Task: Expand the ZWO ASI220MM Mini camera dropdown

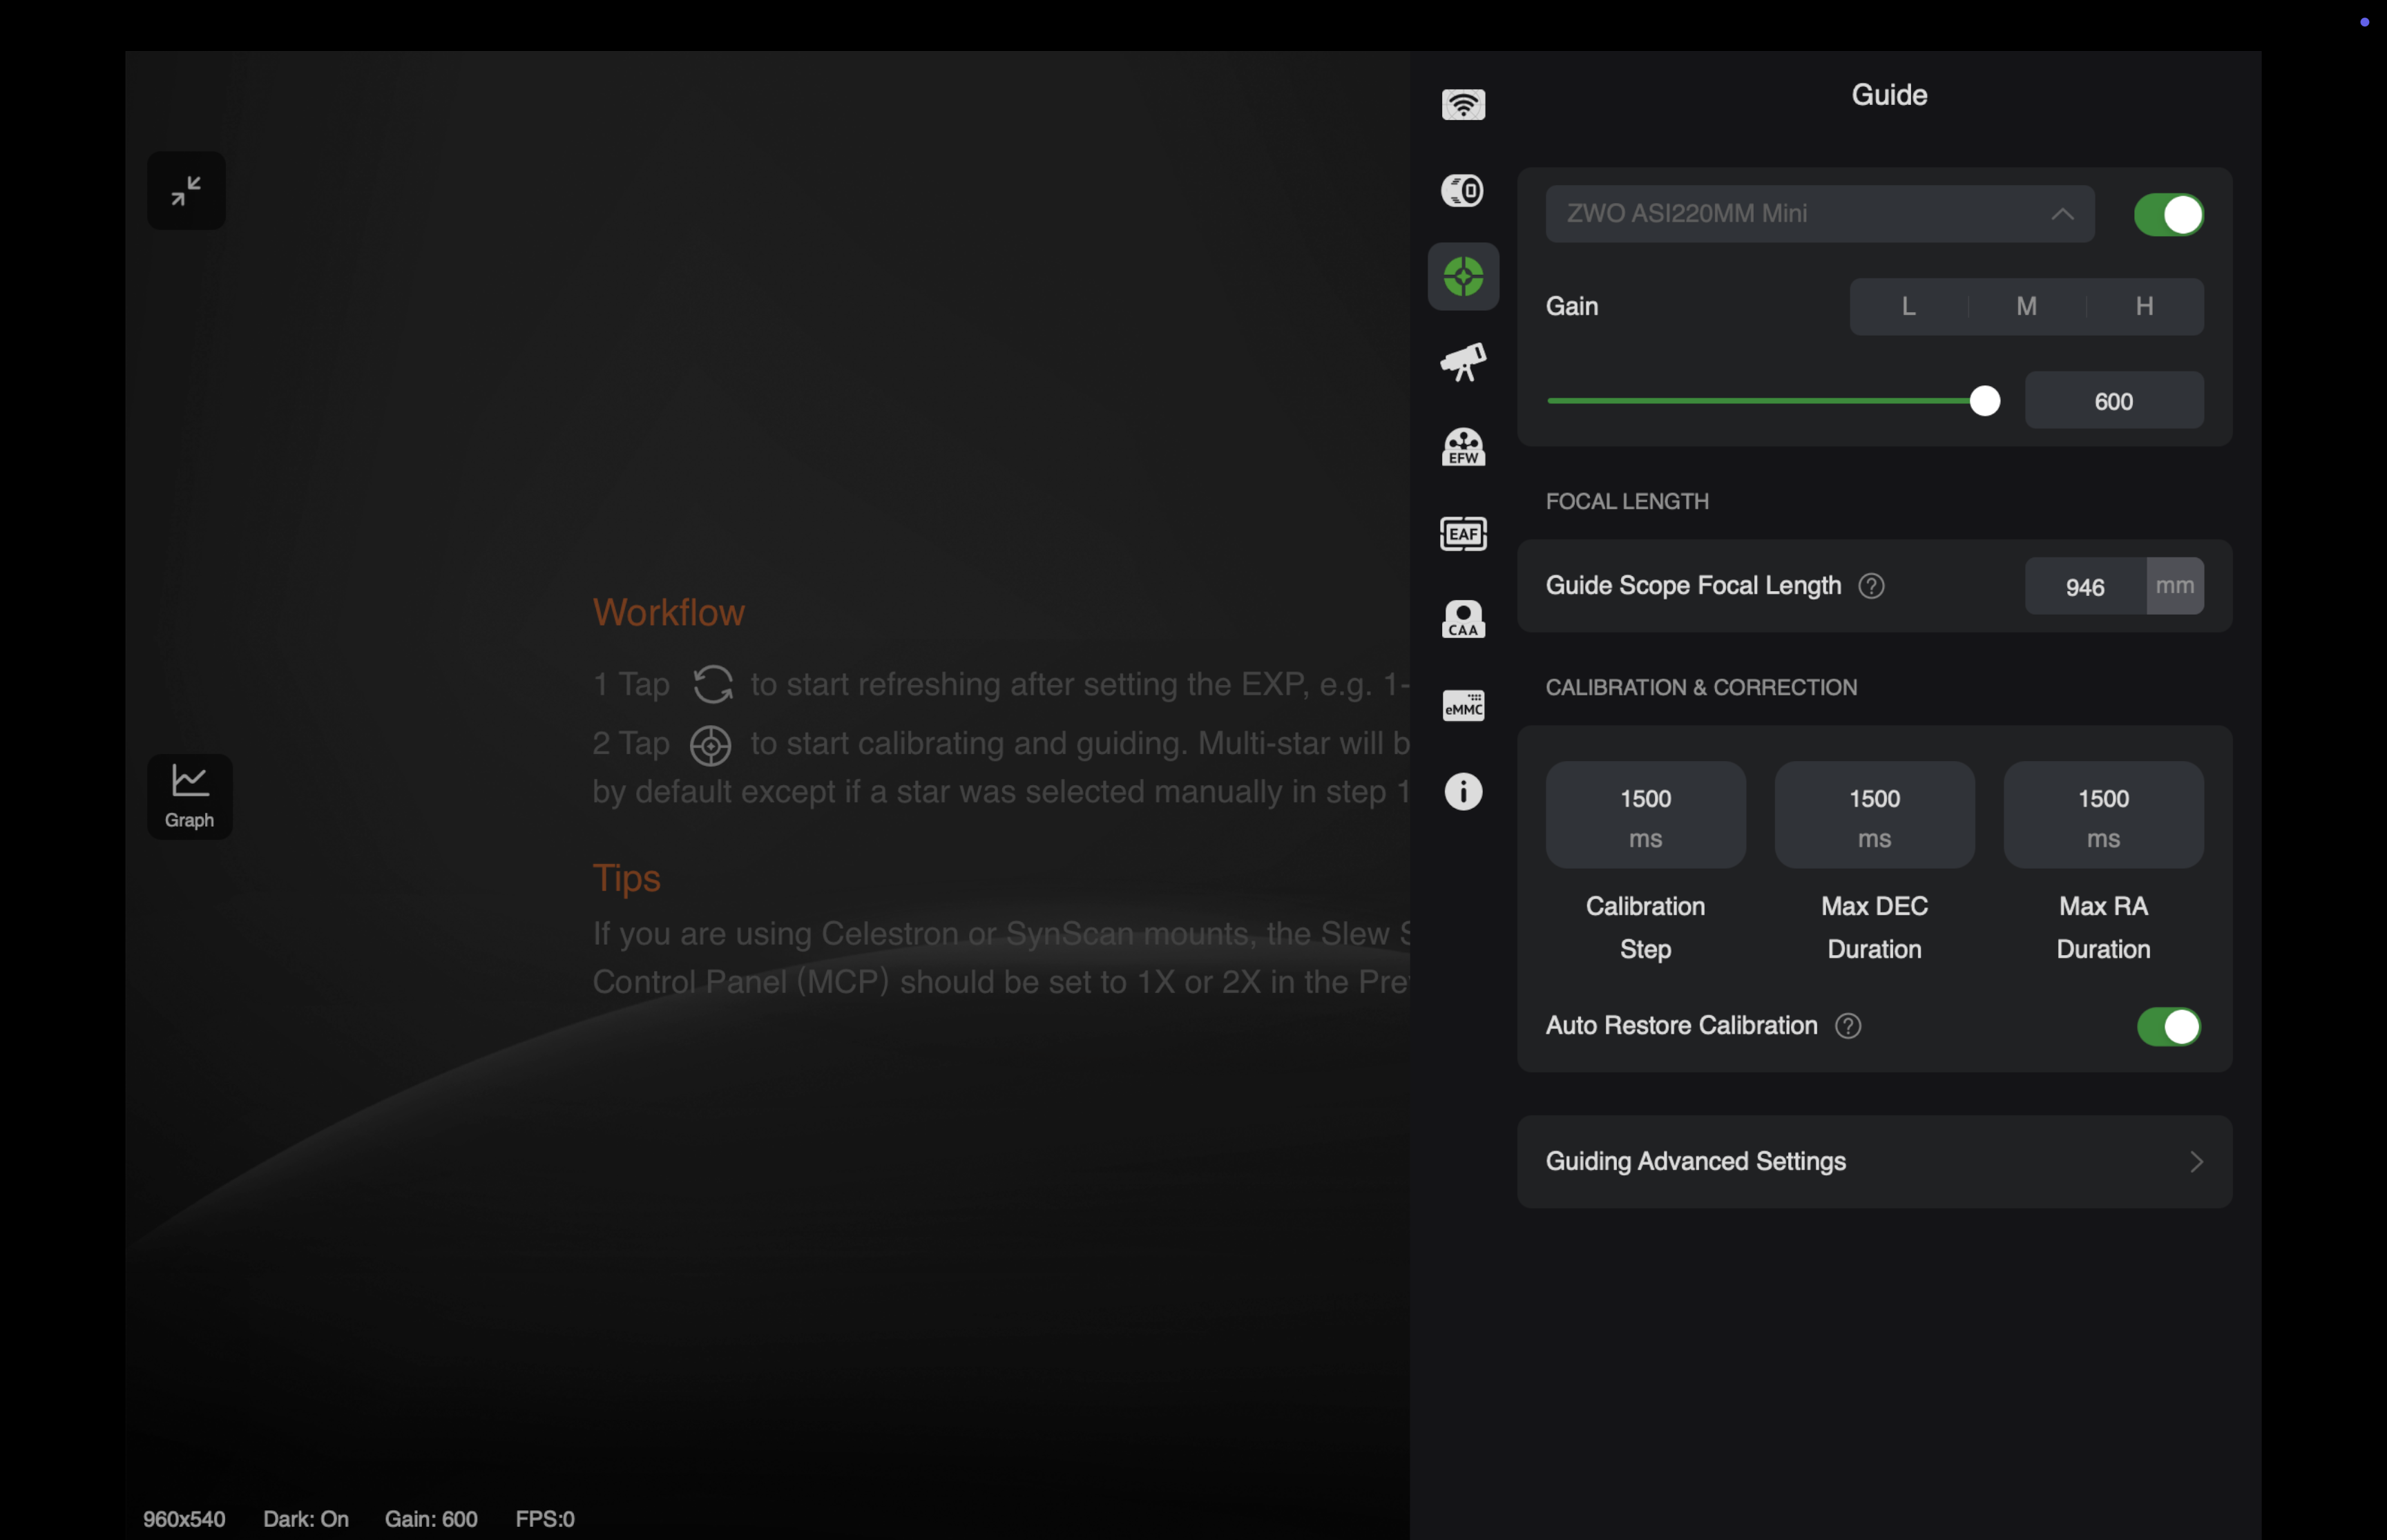Action: tap(1820, 213)
